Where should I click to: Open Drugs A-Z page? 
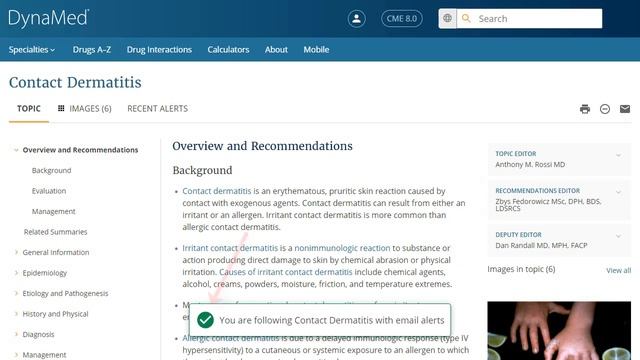click(92, 50)
